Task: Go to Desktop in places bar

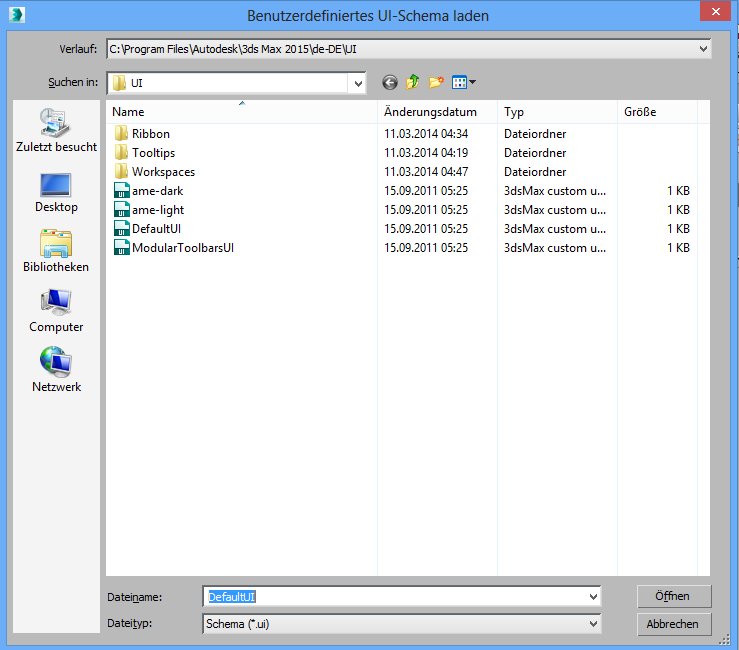Action: click(x=56, y=193)
